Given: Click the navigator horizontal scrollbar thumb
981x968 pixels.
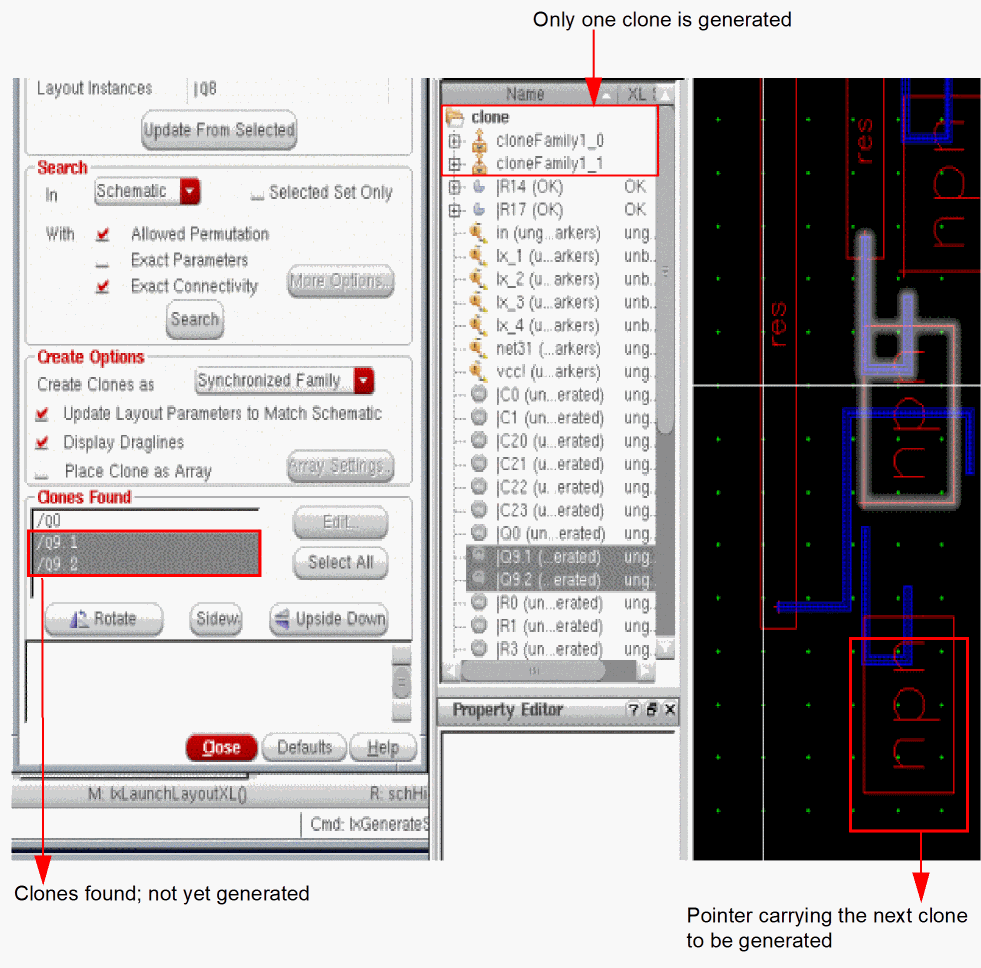Looking at the screenshot, I should [x=533, y=671].
